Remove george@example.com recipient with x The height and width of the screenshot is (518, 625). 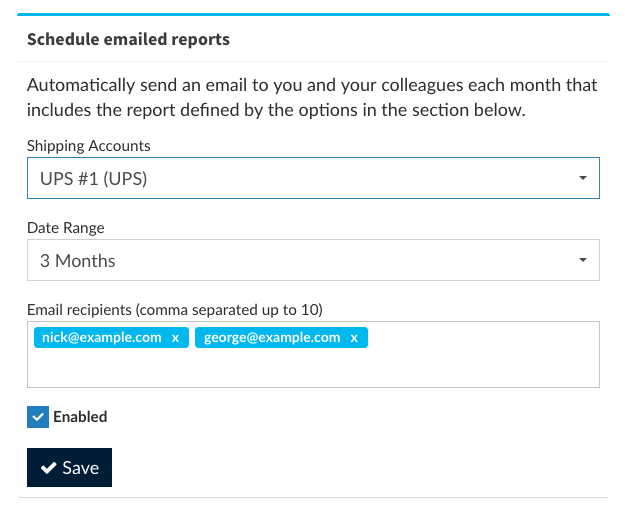coord(354,338)
